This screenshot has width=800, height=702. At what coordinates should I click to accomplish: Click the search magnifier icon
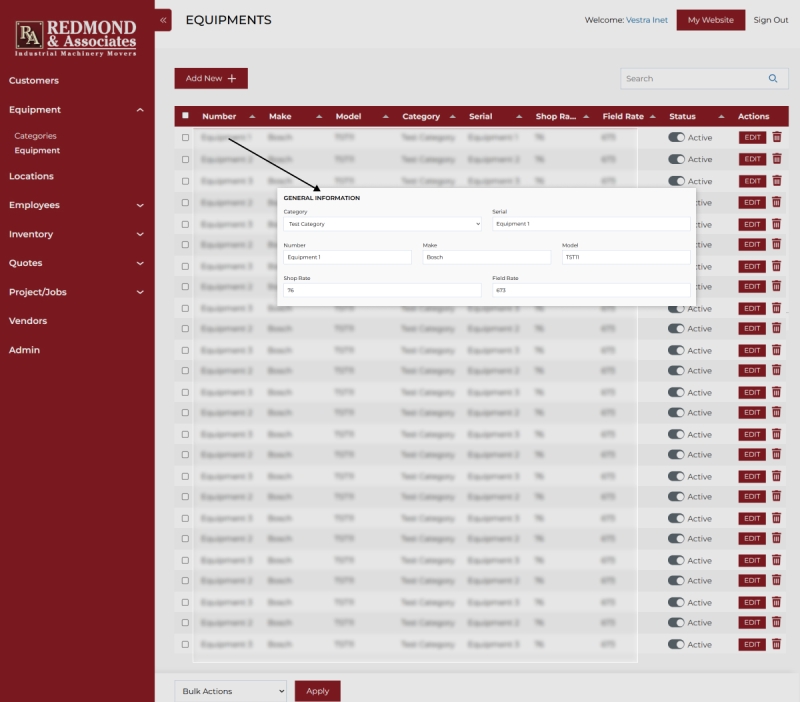pos(772,78)
